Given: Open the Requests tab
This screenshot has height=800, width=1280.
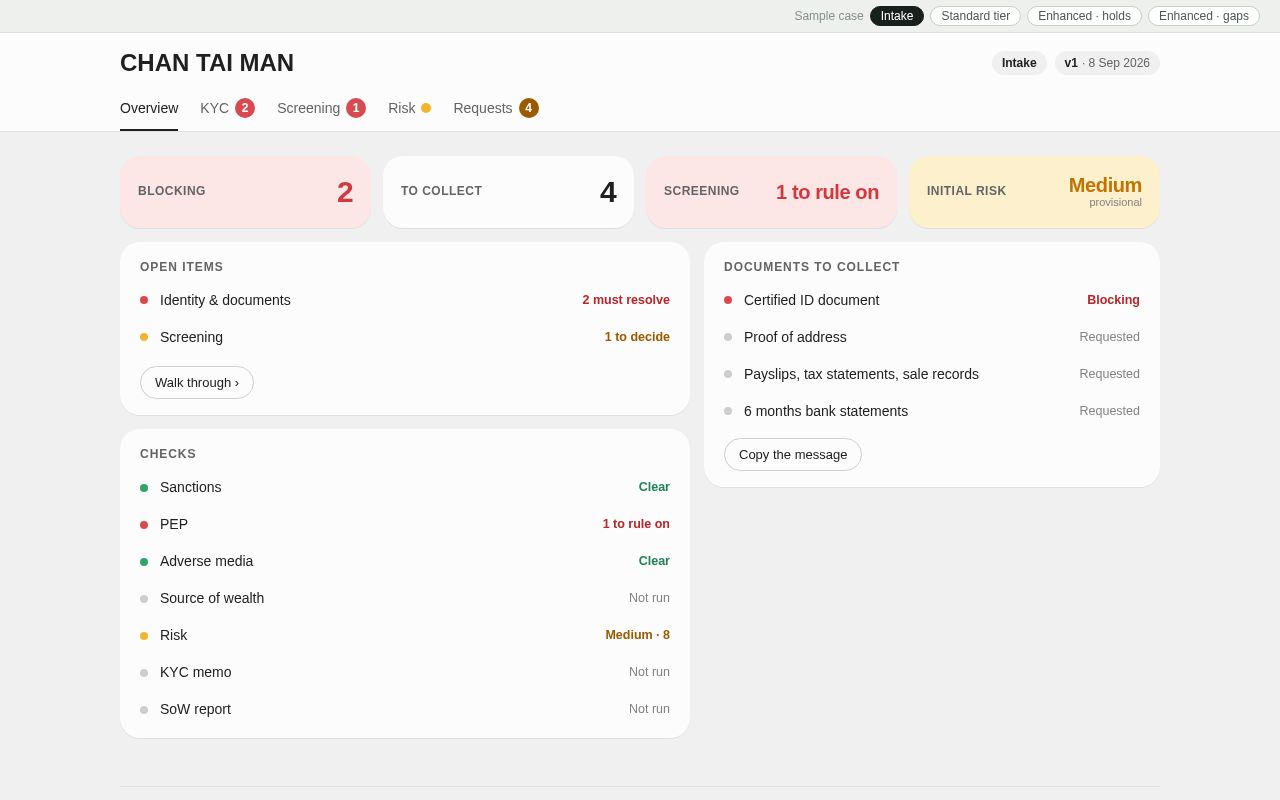Looking at the screenshot, I should click(496, 108).
